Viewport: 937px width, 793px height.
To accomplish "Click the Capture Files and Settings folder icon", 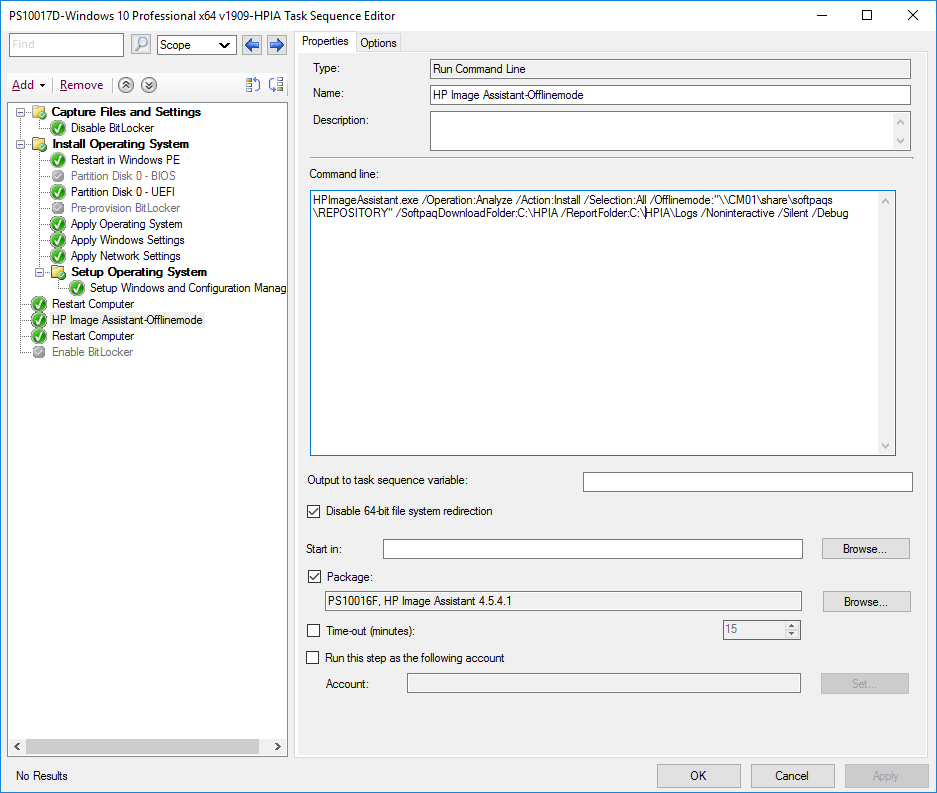I will (x=39, y=112).
